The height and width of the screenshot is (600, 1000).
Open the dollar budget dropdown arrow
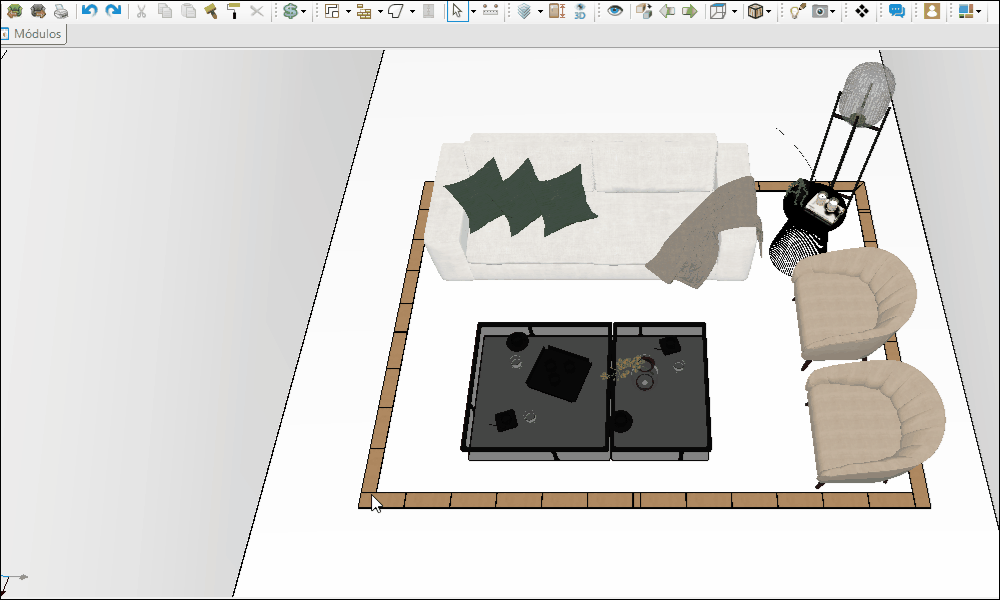tap(304, 11)
